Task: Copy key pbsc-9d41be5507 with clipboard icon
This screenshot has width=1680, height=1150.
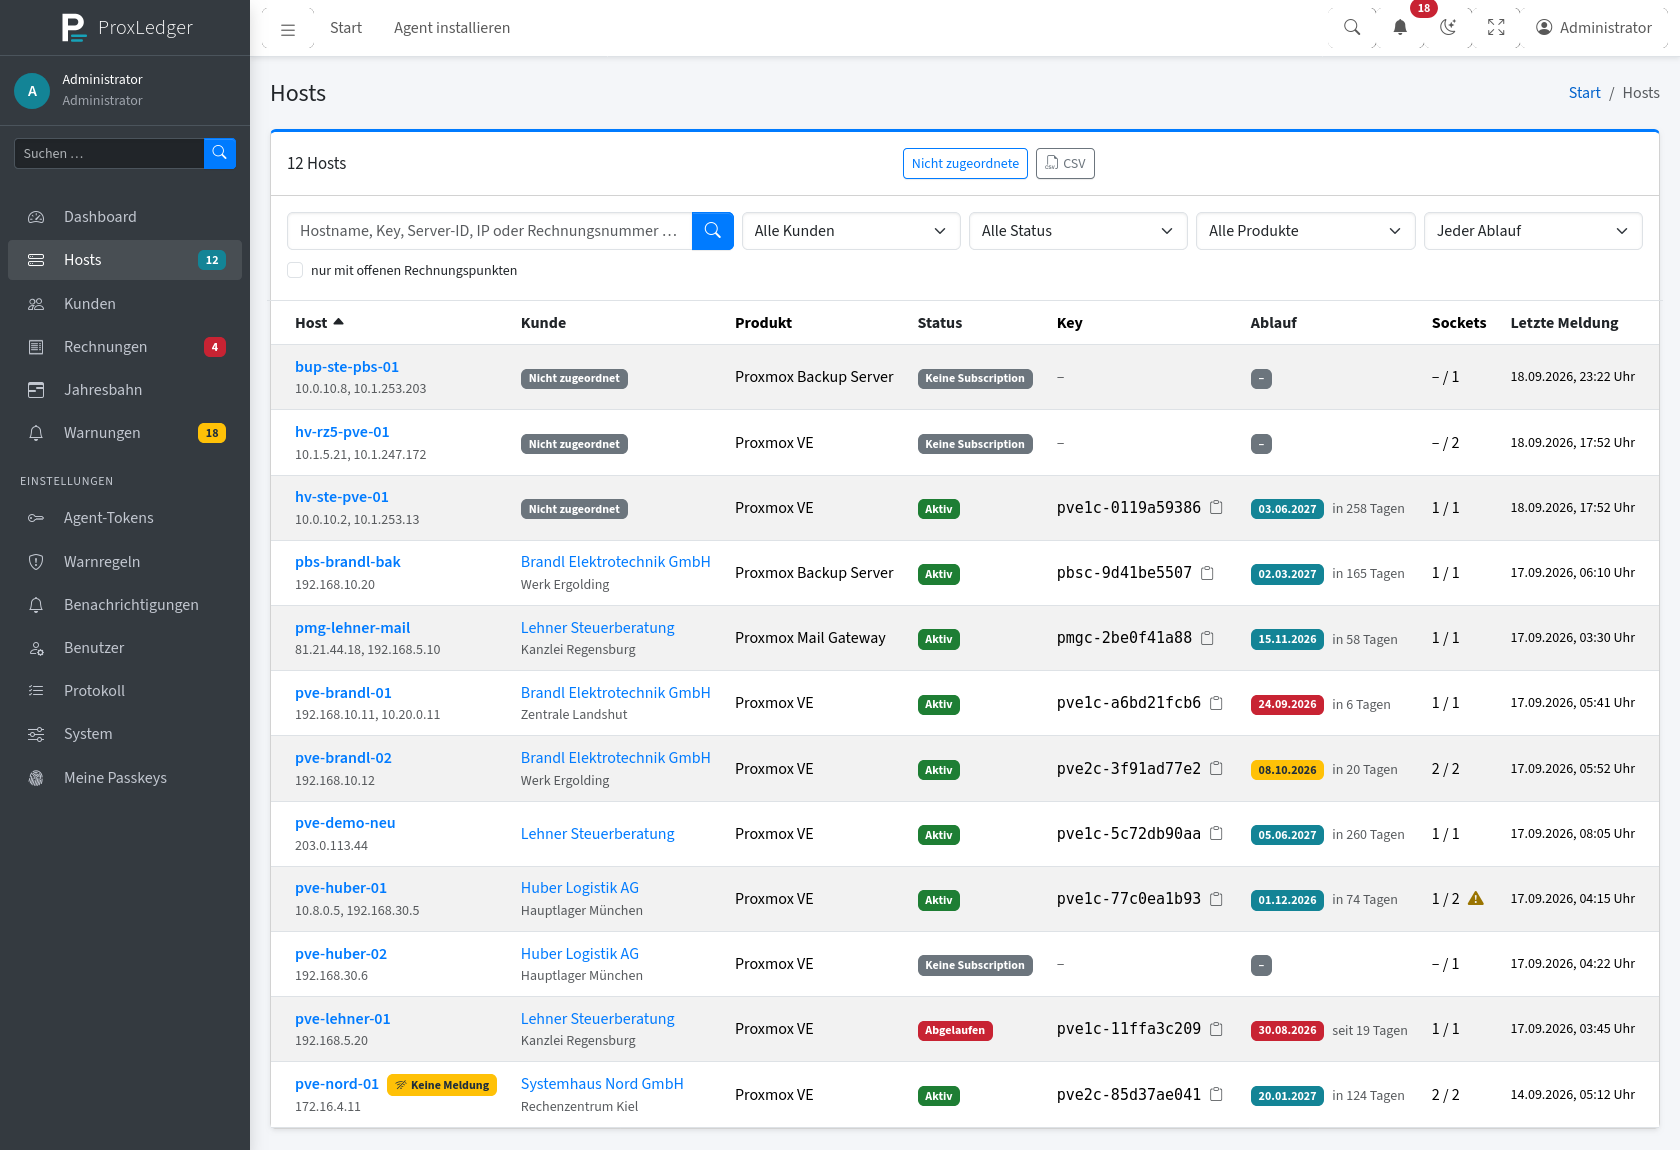Action: (x=1208, y=573)
